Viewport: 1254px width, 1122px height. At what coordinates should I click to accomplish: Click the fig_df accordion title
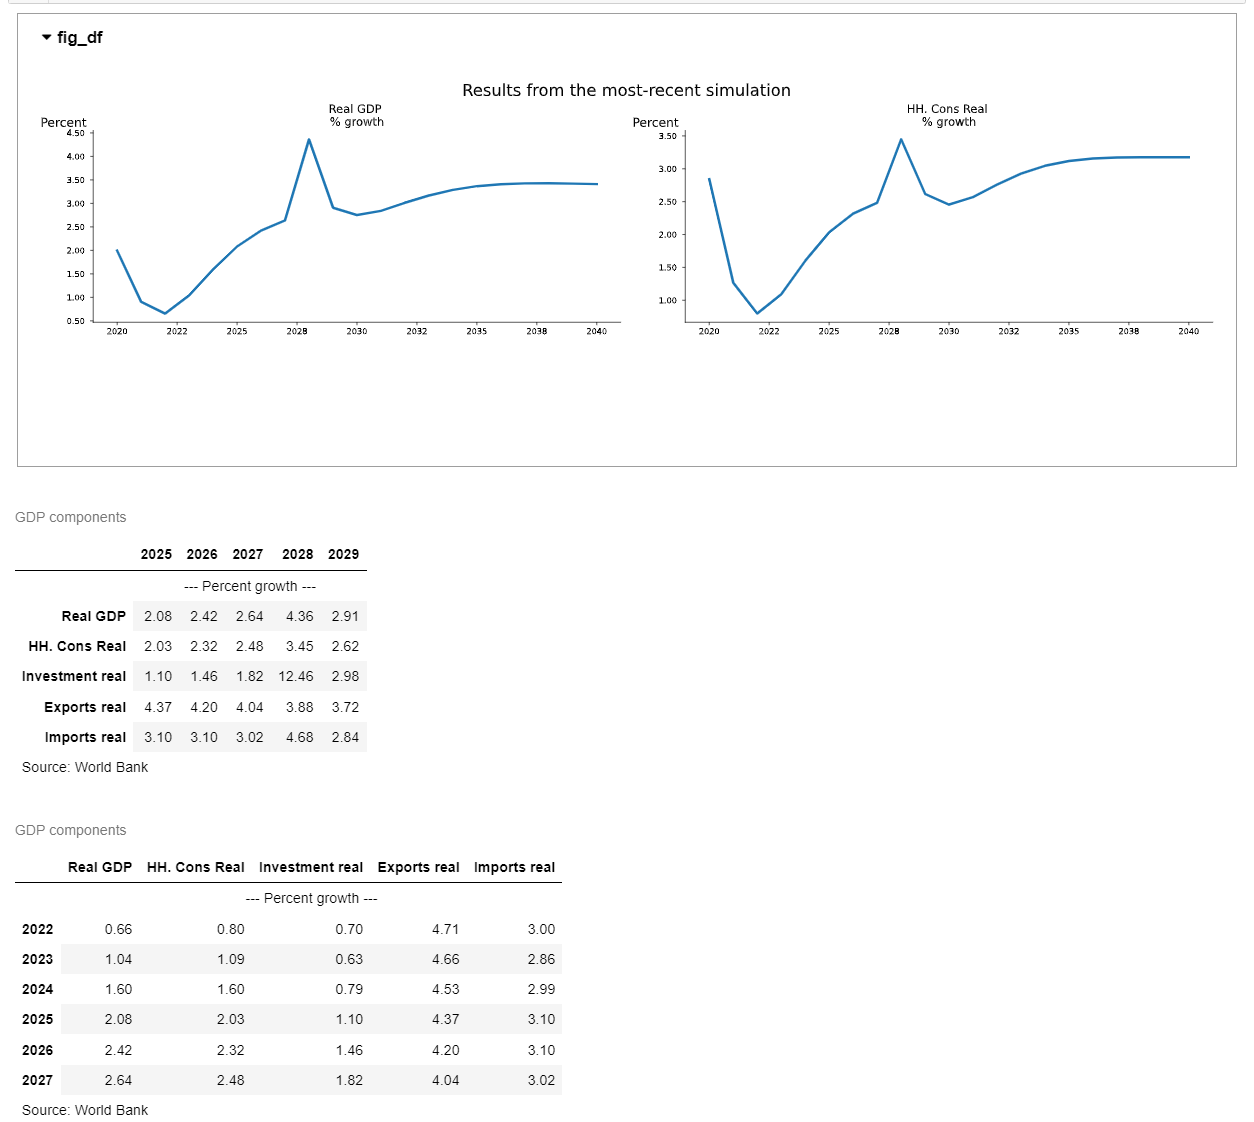[x=79, y=38]
